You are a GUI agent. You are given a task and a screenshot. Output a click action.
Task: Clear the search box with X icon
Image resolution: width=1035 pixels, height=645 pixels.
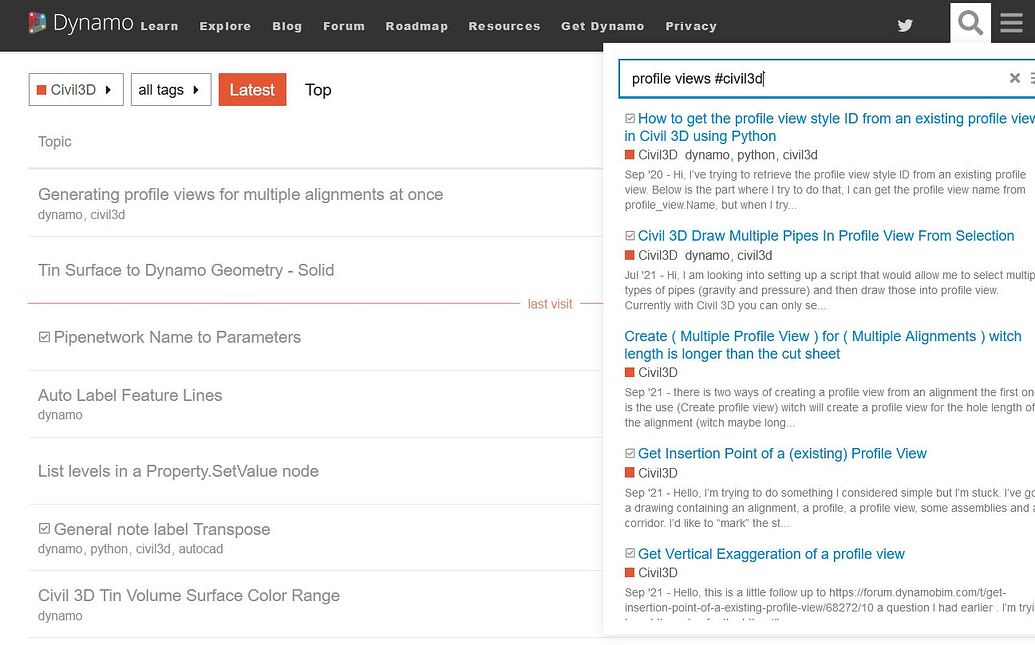pos(1014,78)
